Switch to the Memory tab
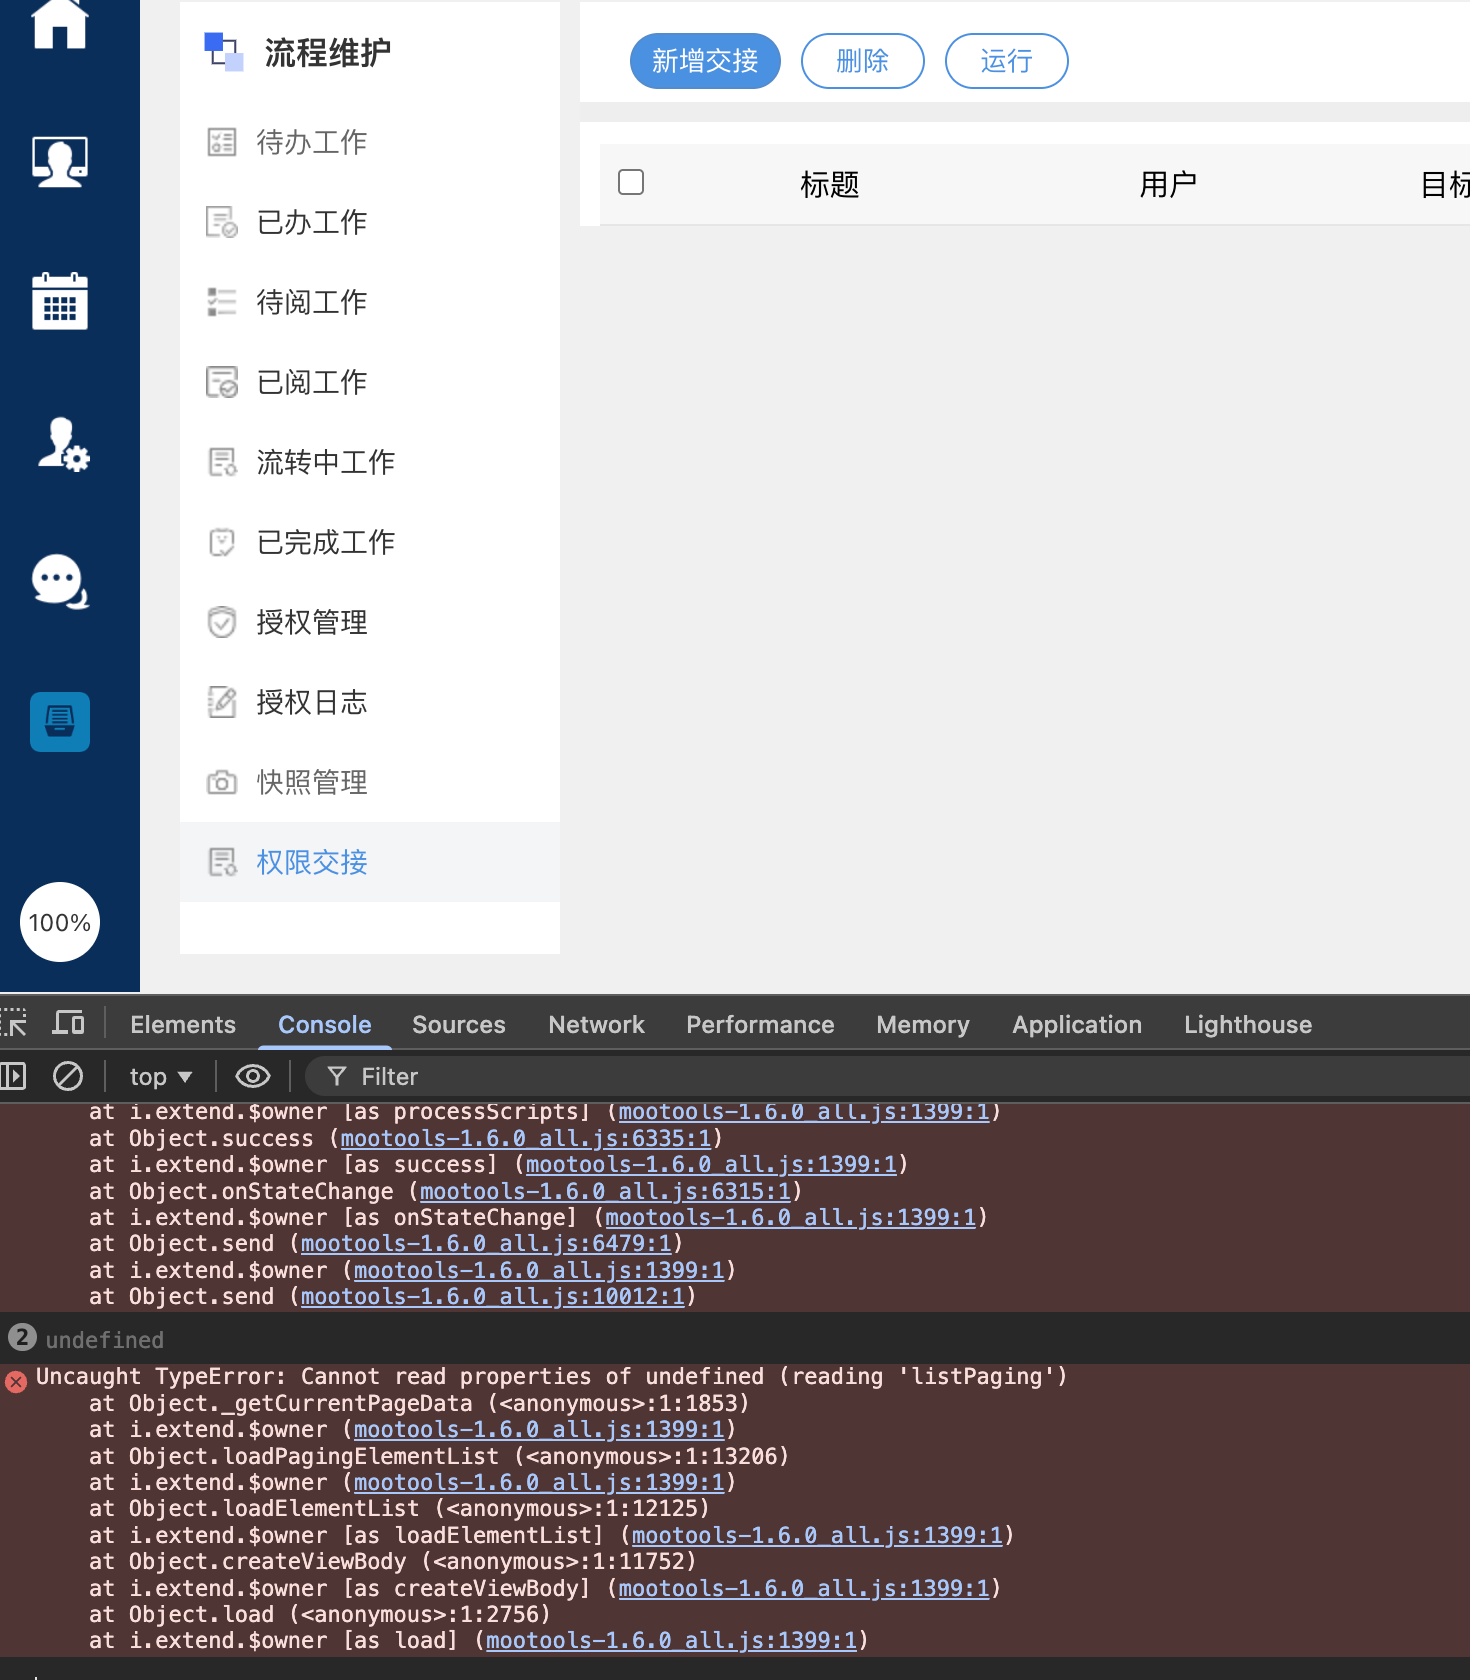The image size is (1470, 1680). (x=923, y=1025)
